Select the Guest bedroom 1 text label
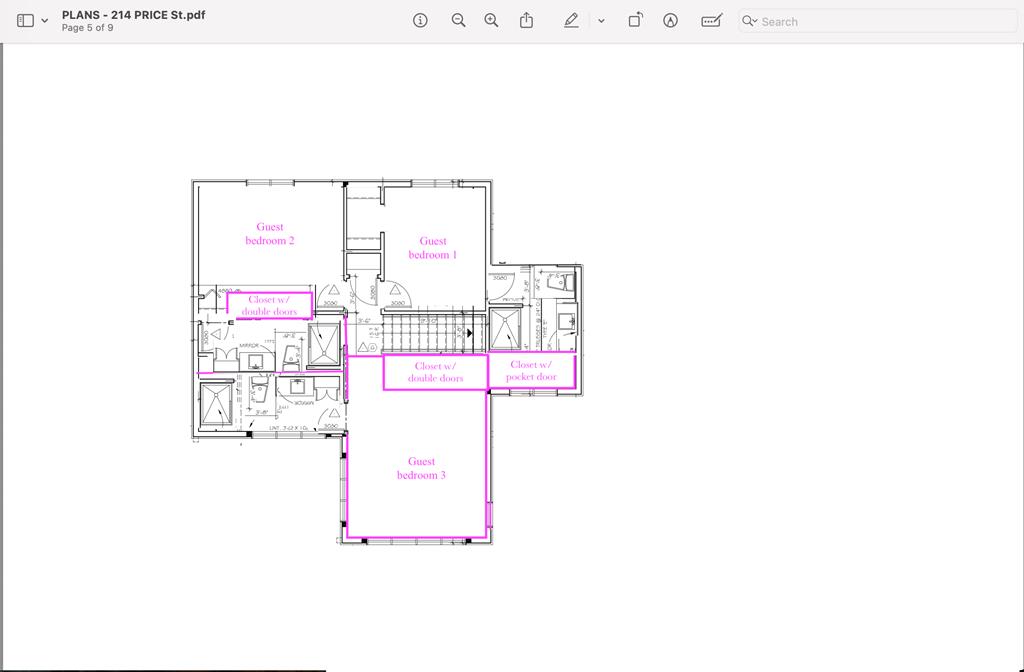The width and height of the screenshot is (1024, 672). tap(433, 248)
